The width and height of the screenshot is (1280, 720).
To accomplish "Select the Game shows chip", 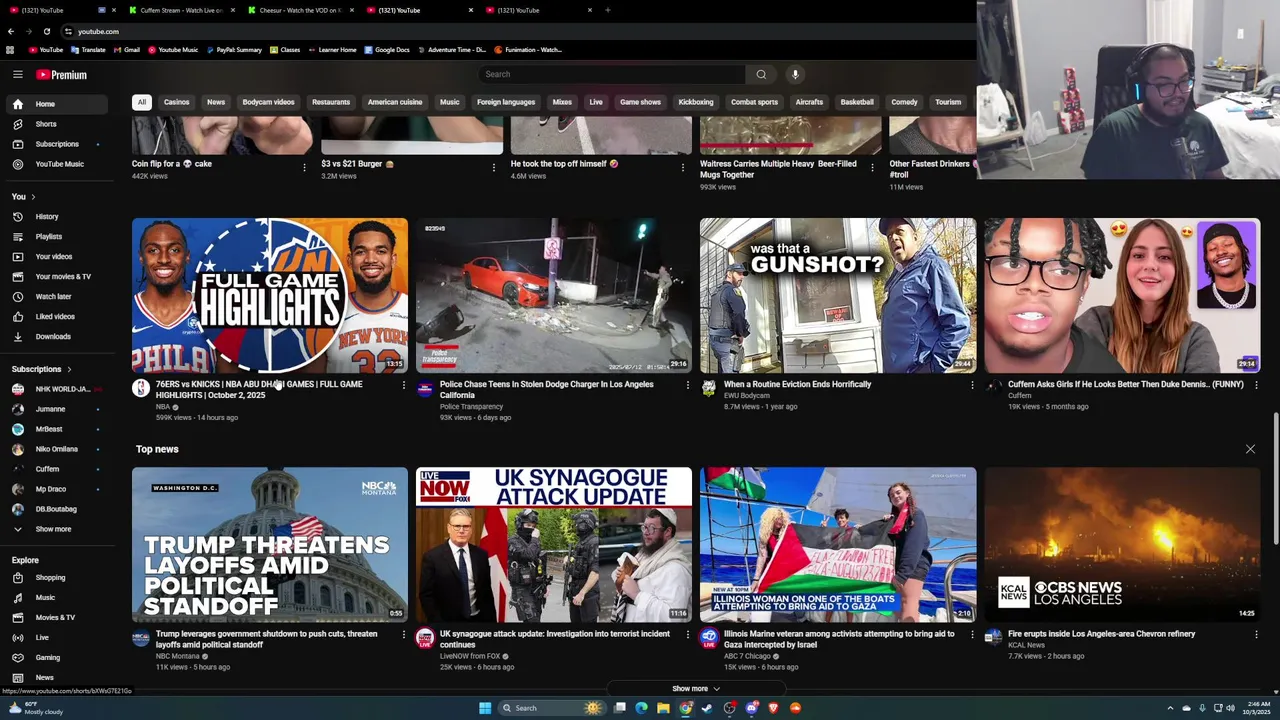I will point(640,102).
